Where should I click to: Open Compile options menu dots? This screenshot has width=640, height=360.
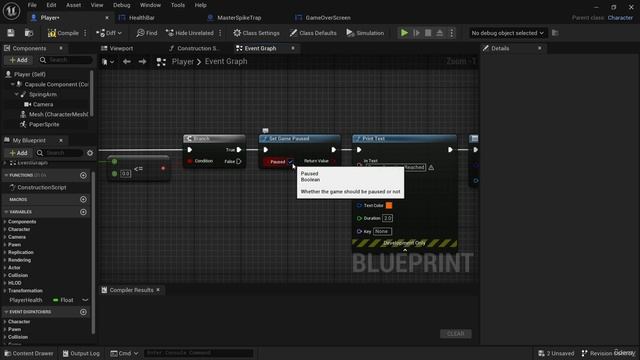pos(85,33)
